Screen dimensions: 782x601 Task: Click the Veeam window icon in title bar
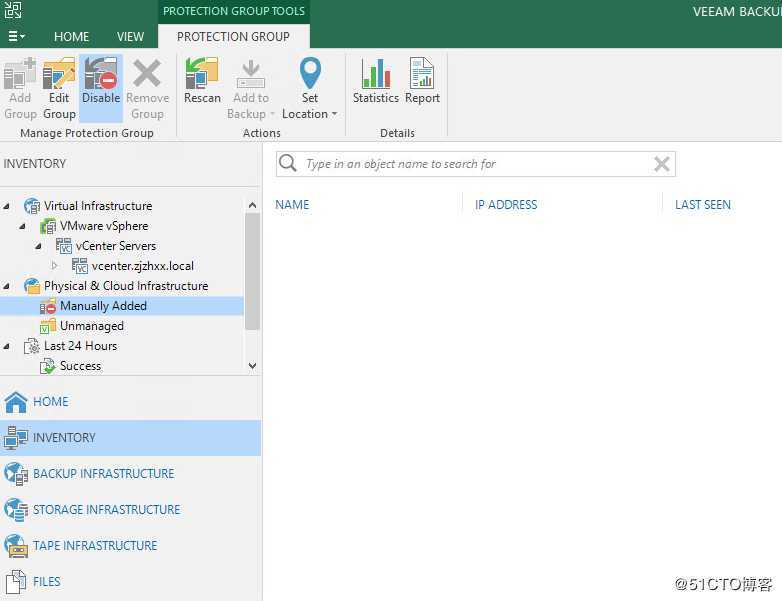(13, 10)
